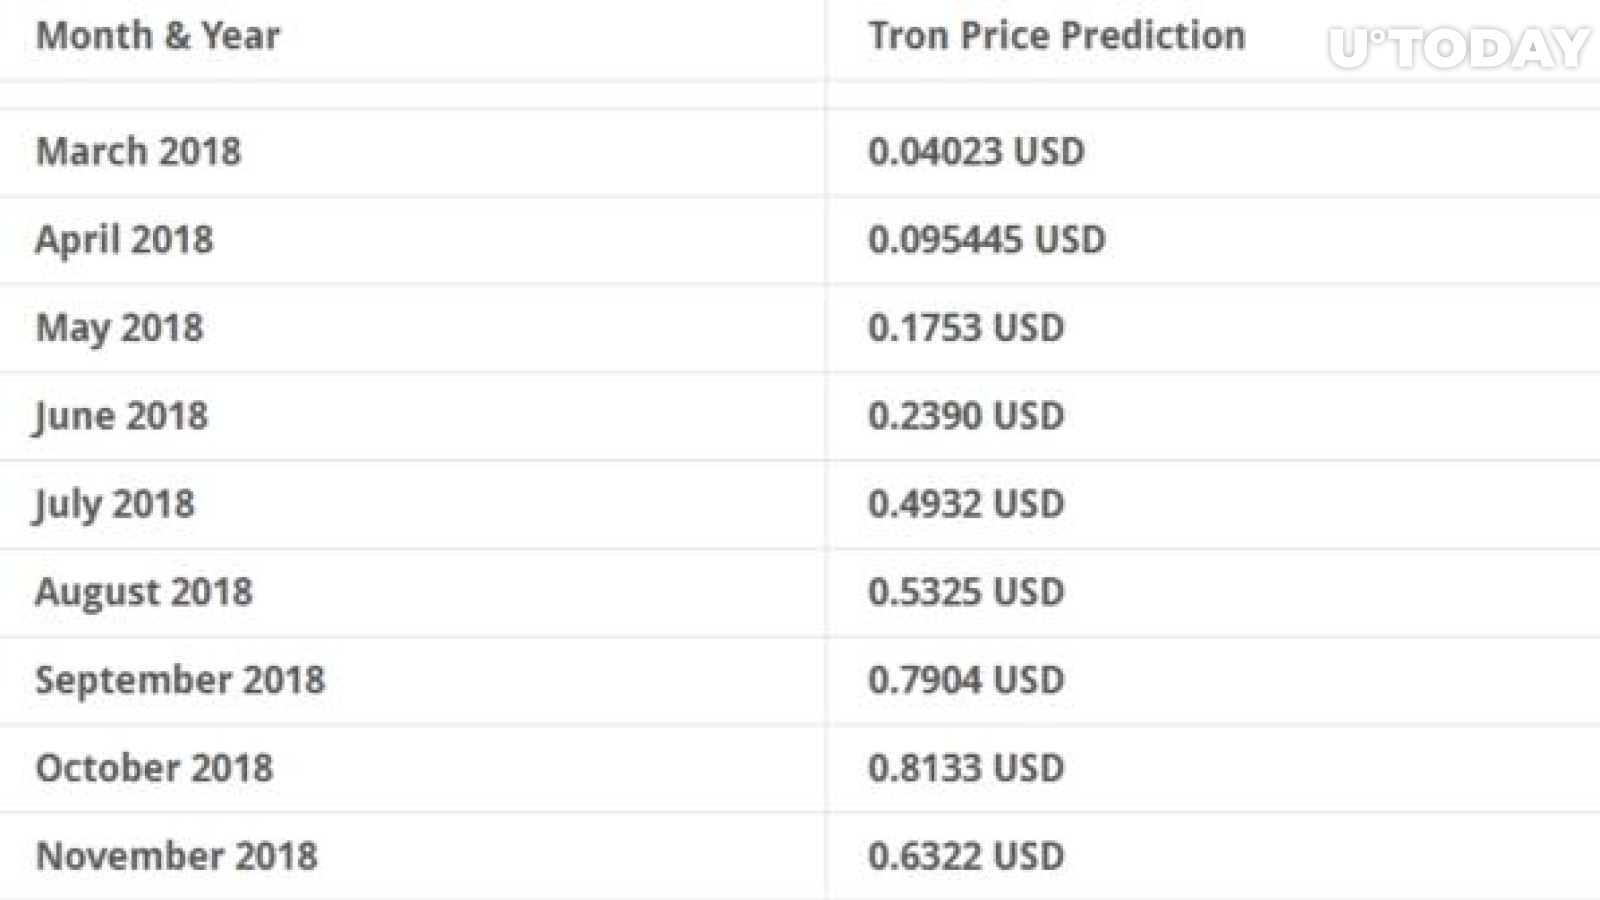The image size is (1600, 900).
Task: Click the May 2018 row label
Action: click(119, 328)
